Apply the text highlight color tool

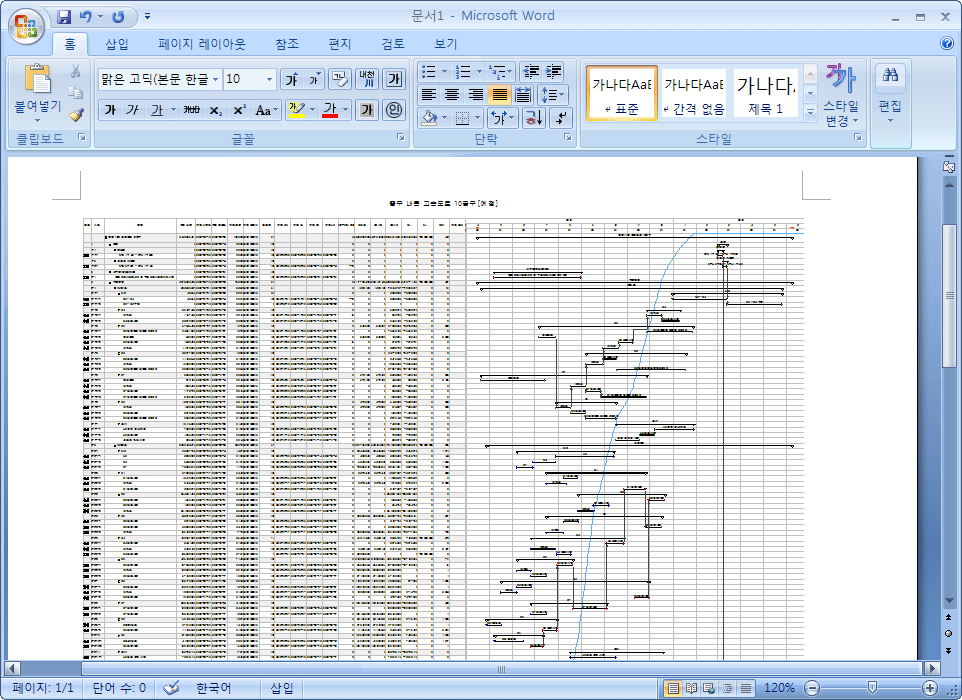296,110
